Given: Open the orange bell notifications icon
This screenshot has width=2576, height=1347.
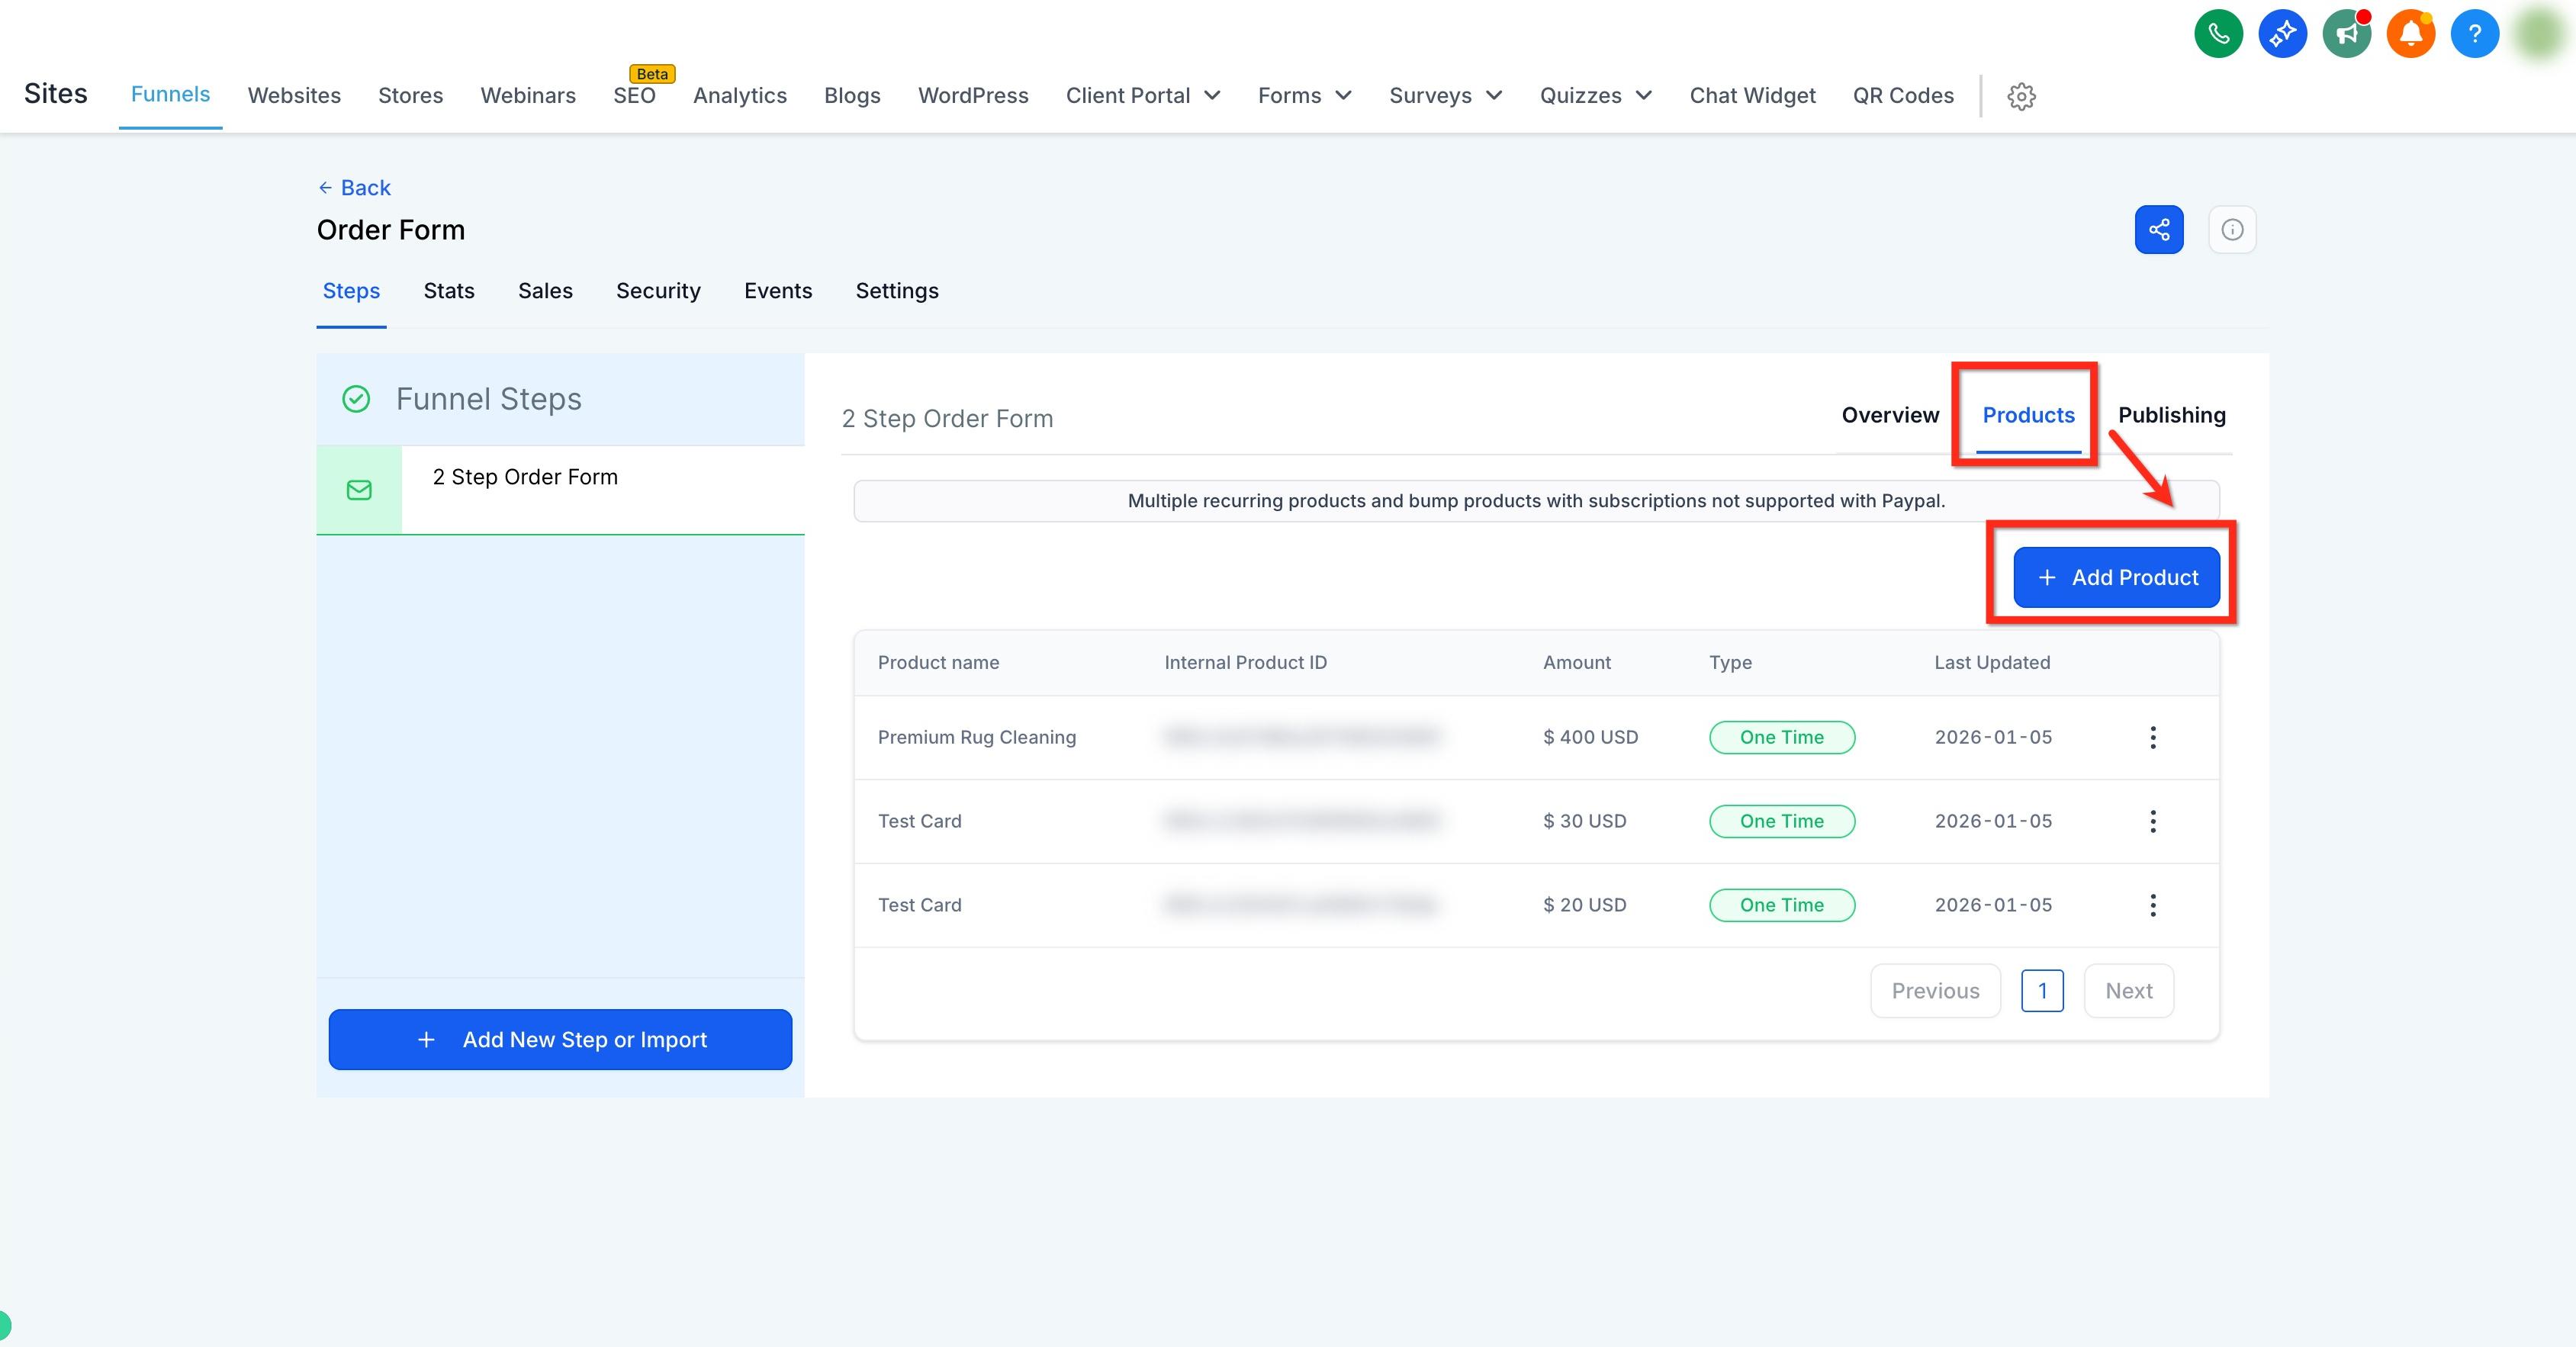Looking at the screenshot, I should [x=2410, y=34].
